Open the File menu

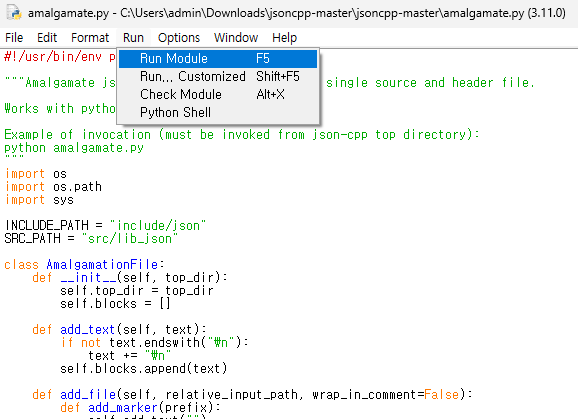click(14, 38)
